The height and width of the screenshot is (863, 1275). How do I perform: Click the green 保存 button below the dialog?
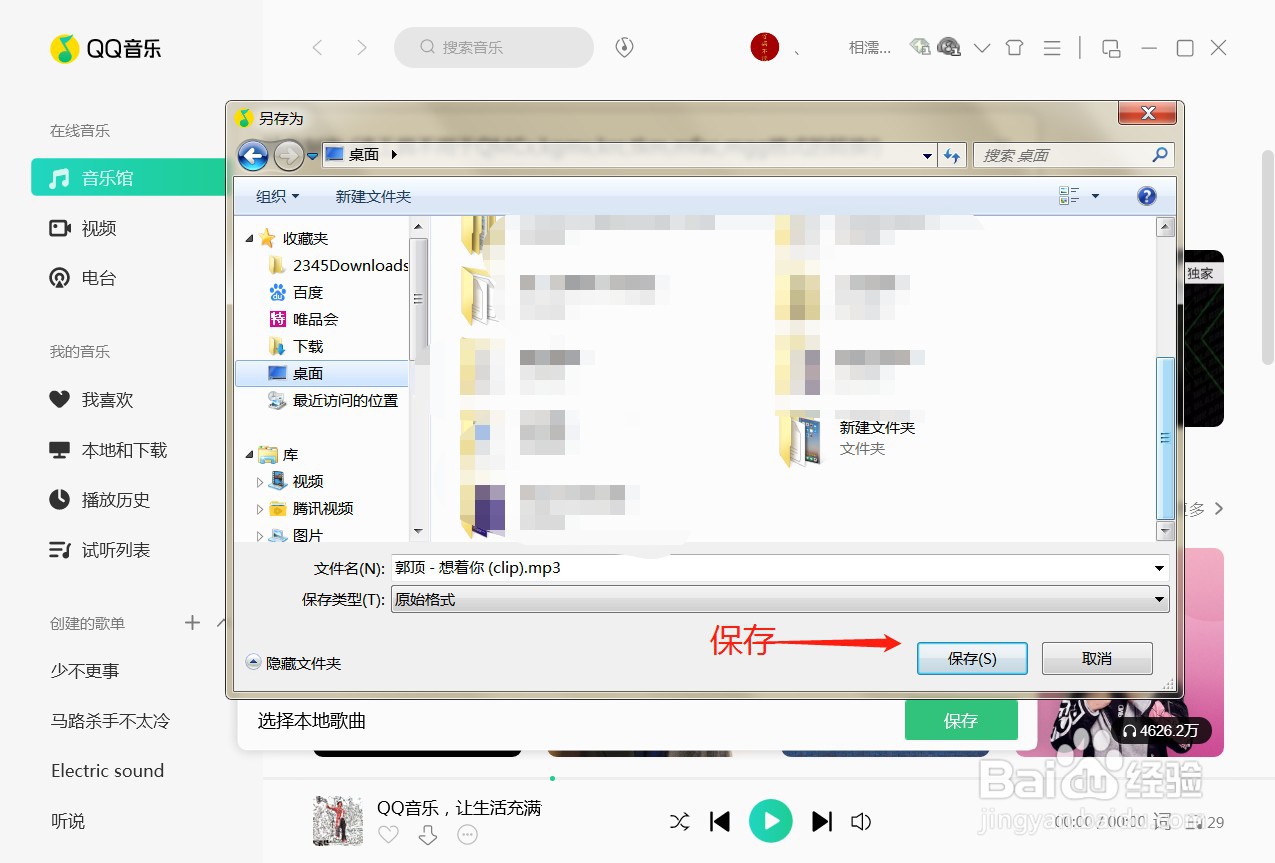[x=961, y=720]
